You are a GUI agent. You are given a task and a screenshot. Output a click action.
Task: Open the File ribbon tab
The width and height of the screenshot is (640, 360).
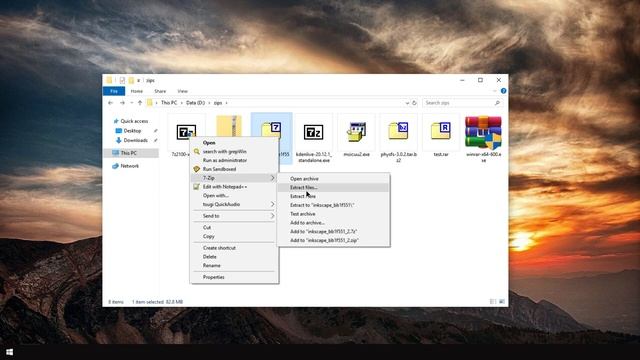[x=114, y=91]
